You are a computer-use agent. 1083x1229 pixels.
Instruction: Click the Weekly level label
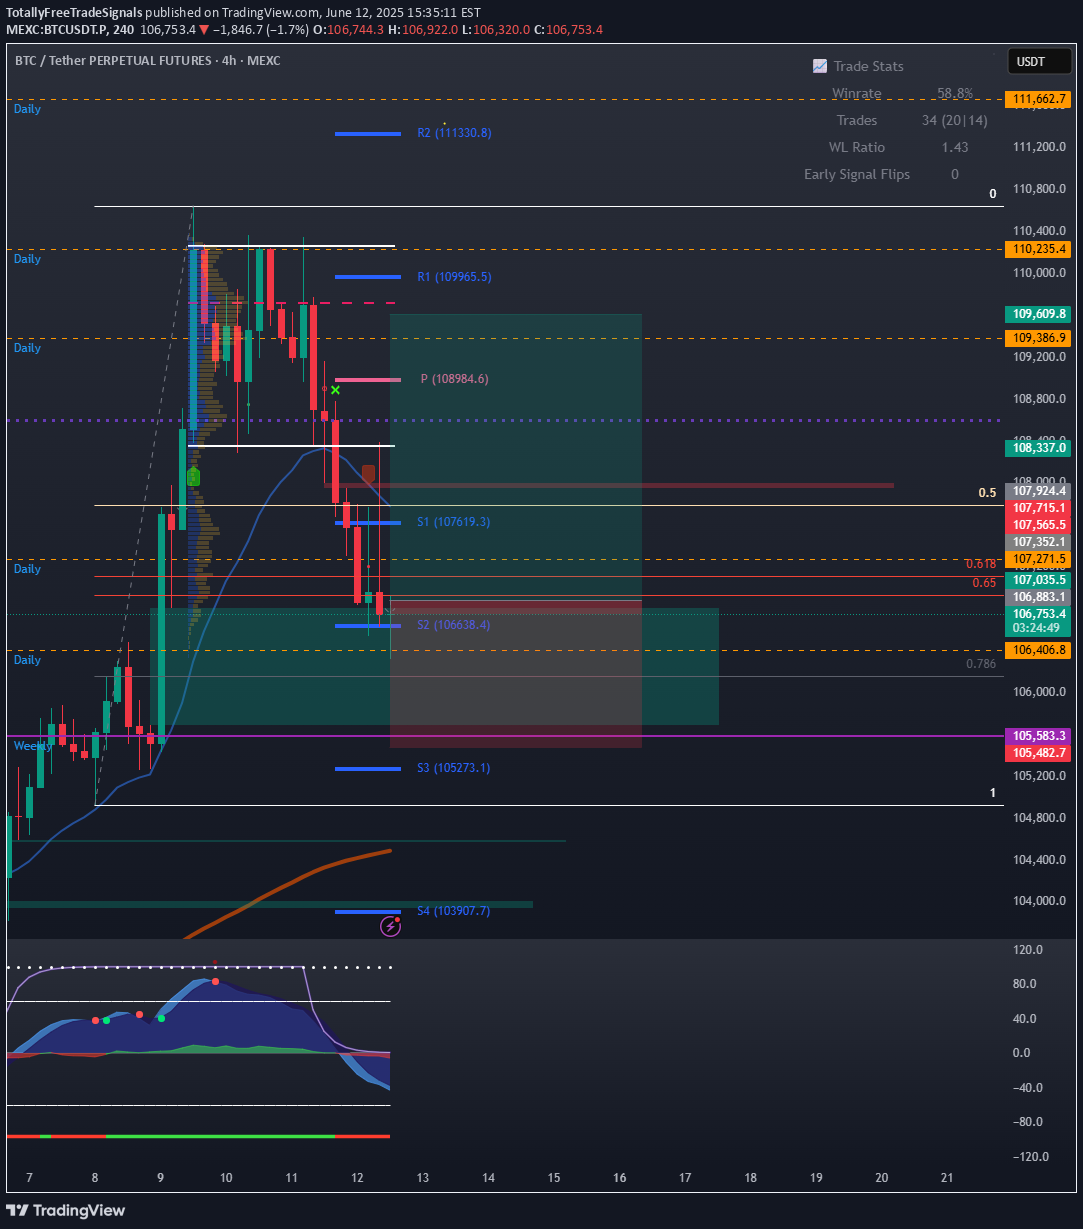[31, 746]
